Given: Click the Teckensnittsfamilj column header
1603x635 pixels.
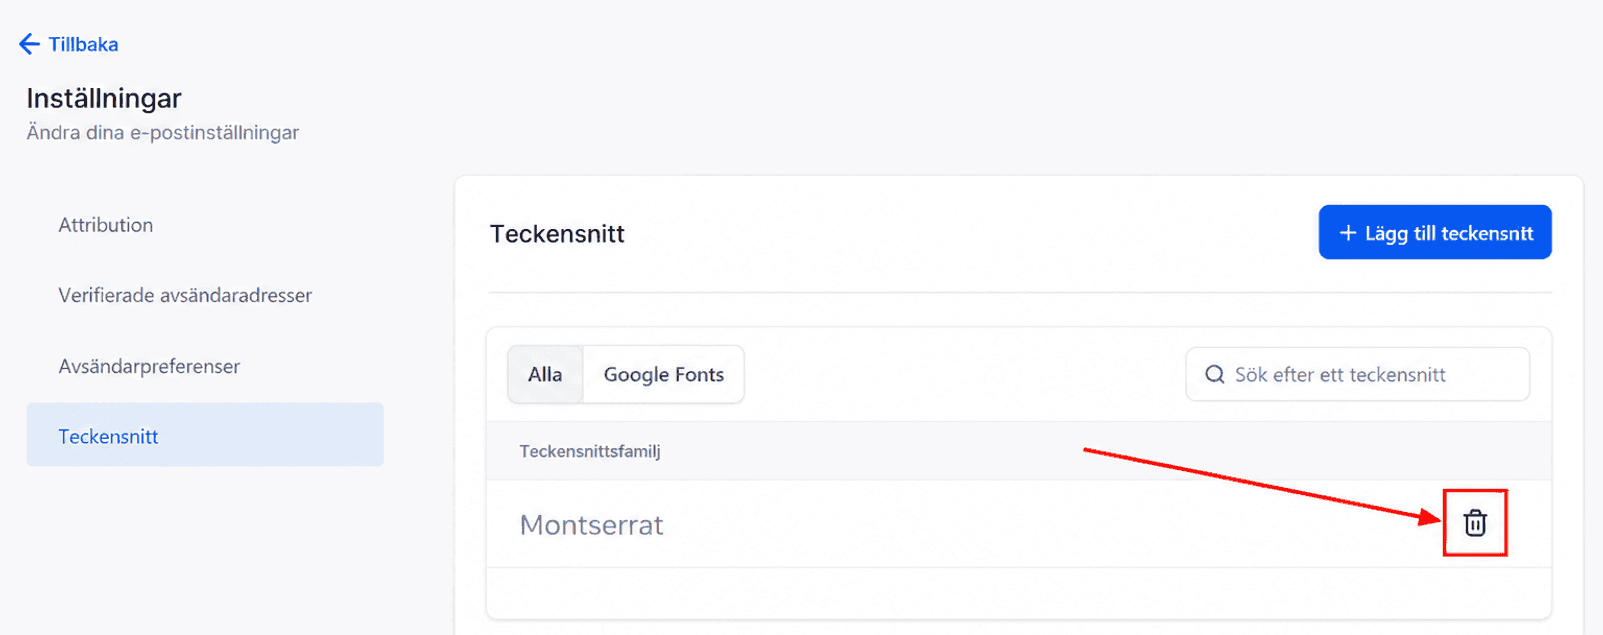Looking at the screenshot, I should click(590, 451).
